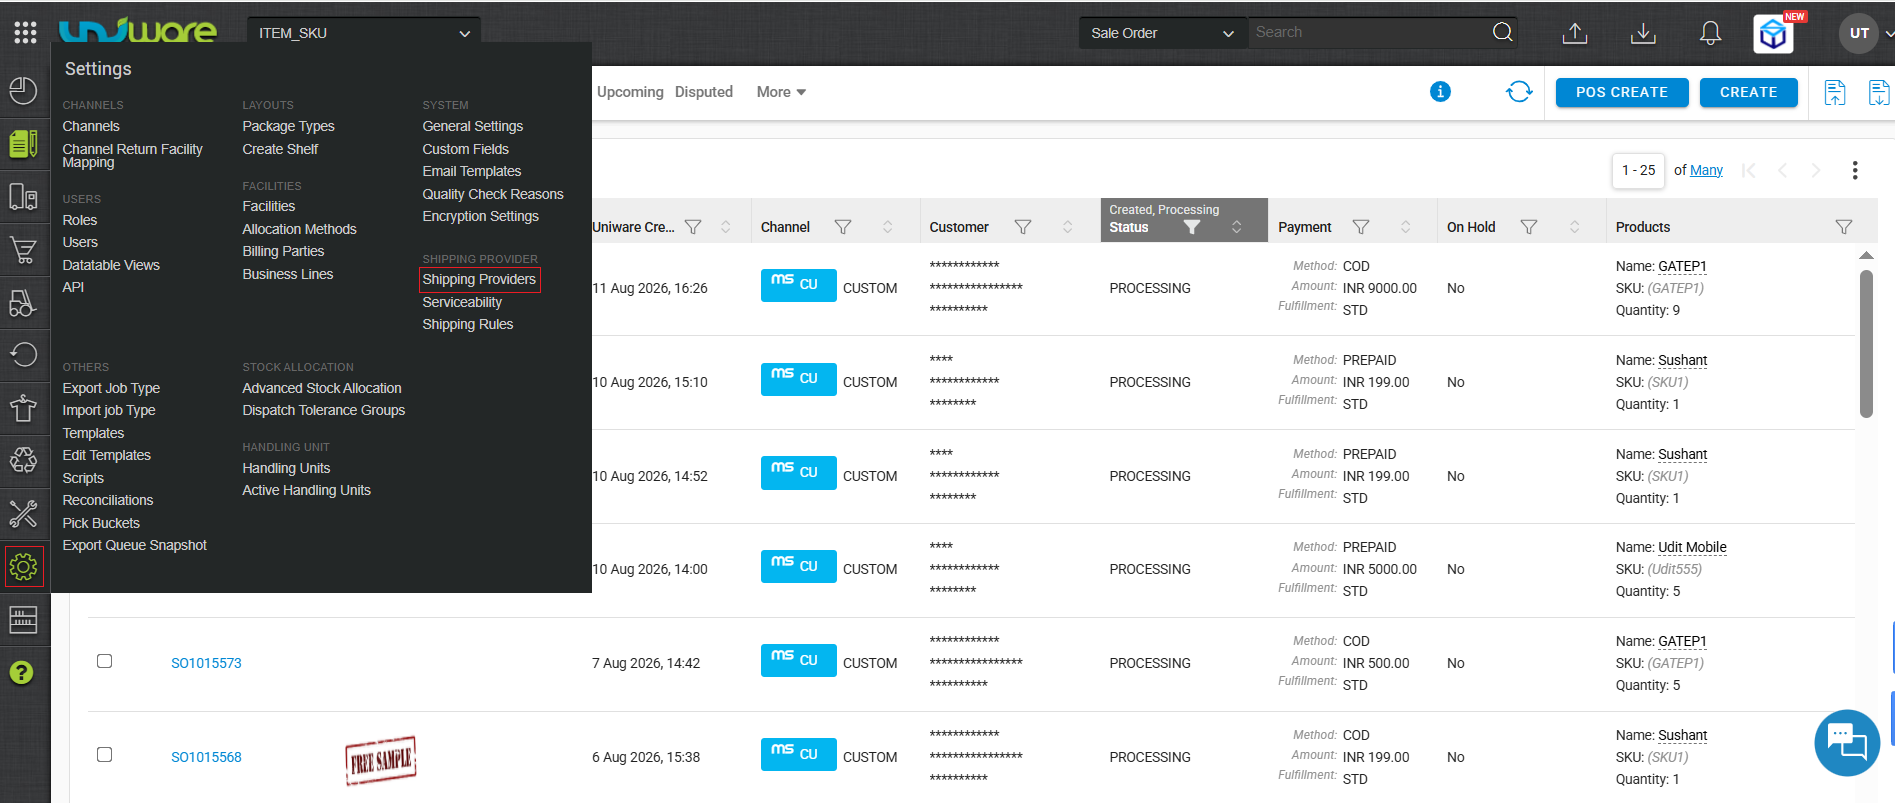Open the Sale Order search type dropdown
Viewport: 1895px width, 803px height.
pyautogui.click(x=1162, y=33)
